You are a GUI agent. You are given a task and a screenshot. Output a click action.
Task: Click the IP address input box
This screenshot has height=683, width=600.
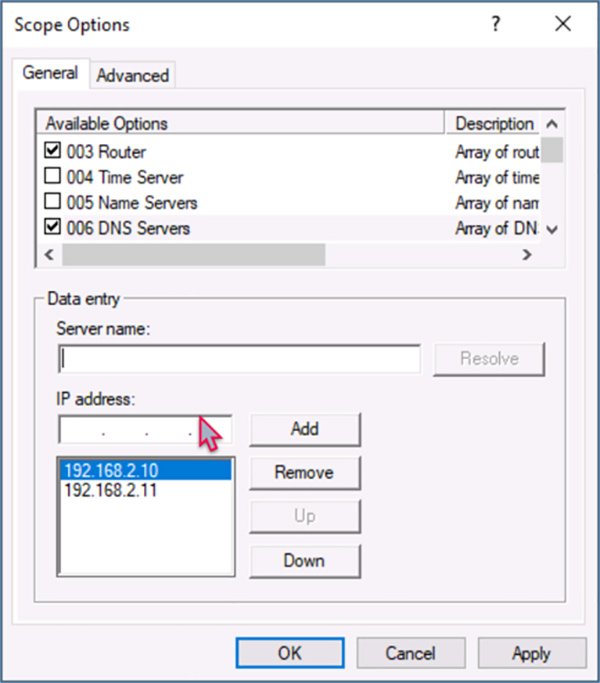pyautogui.click(x=145, y=430)
